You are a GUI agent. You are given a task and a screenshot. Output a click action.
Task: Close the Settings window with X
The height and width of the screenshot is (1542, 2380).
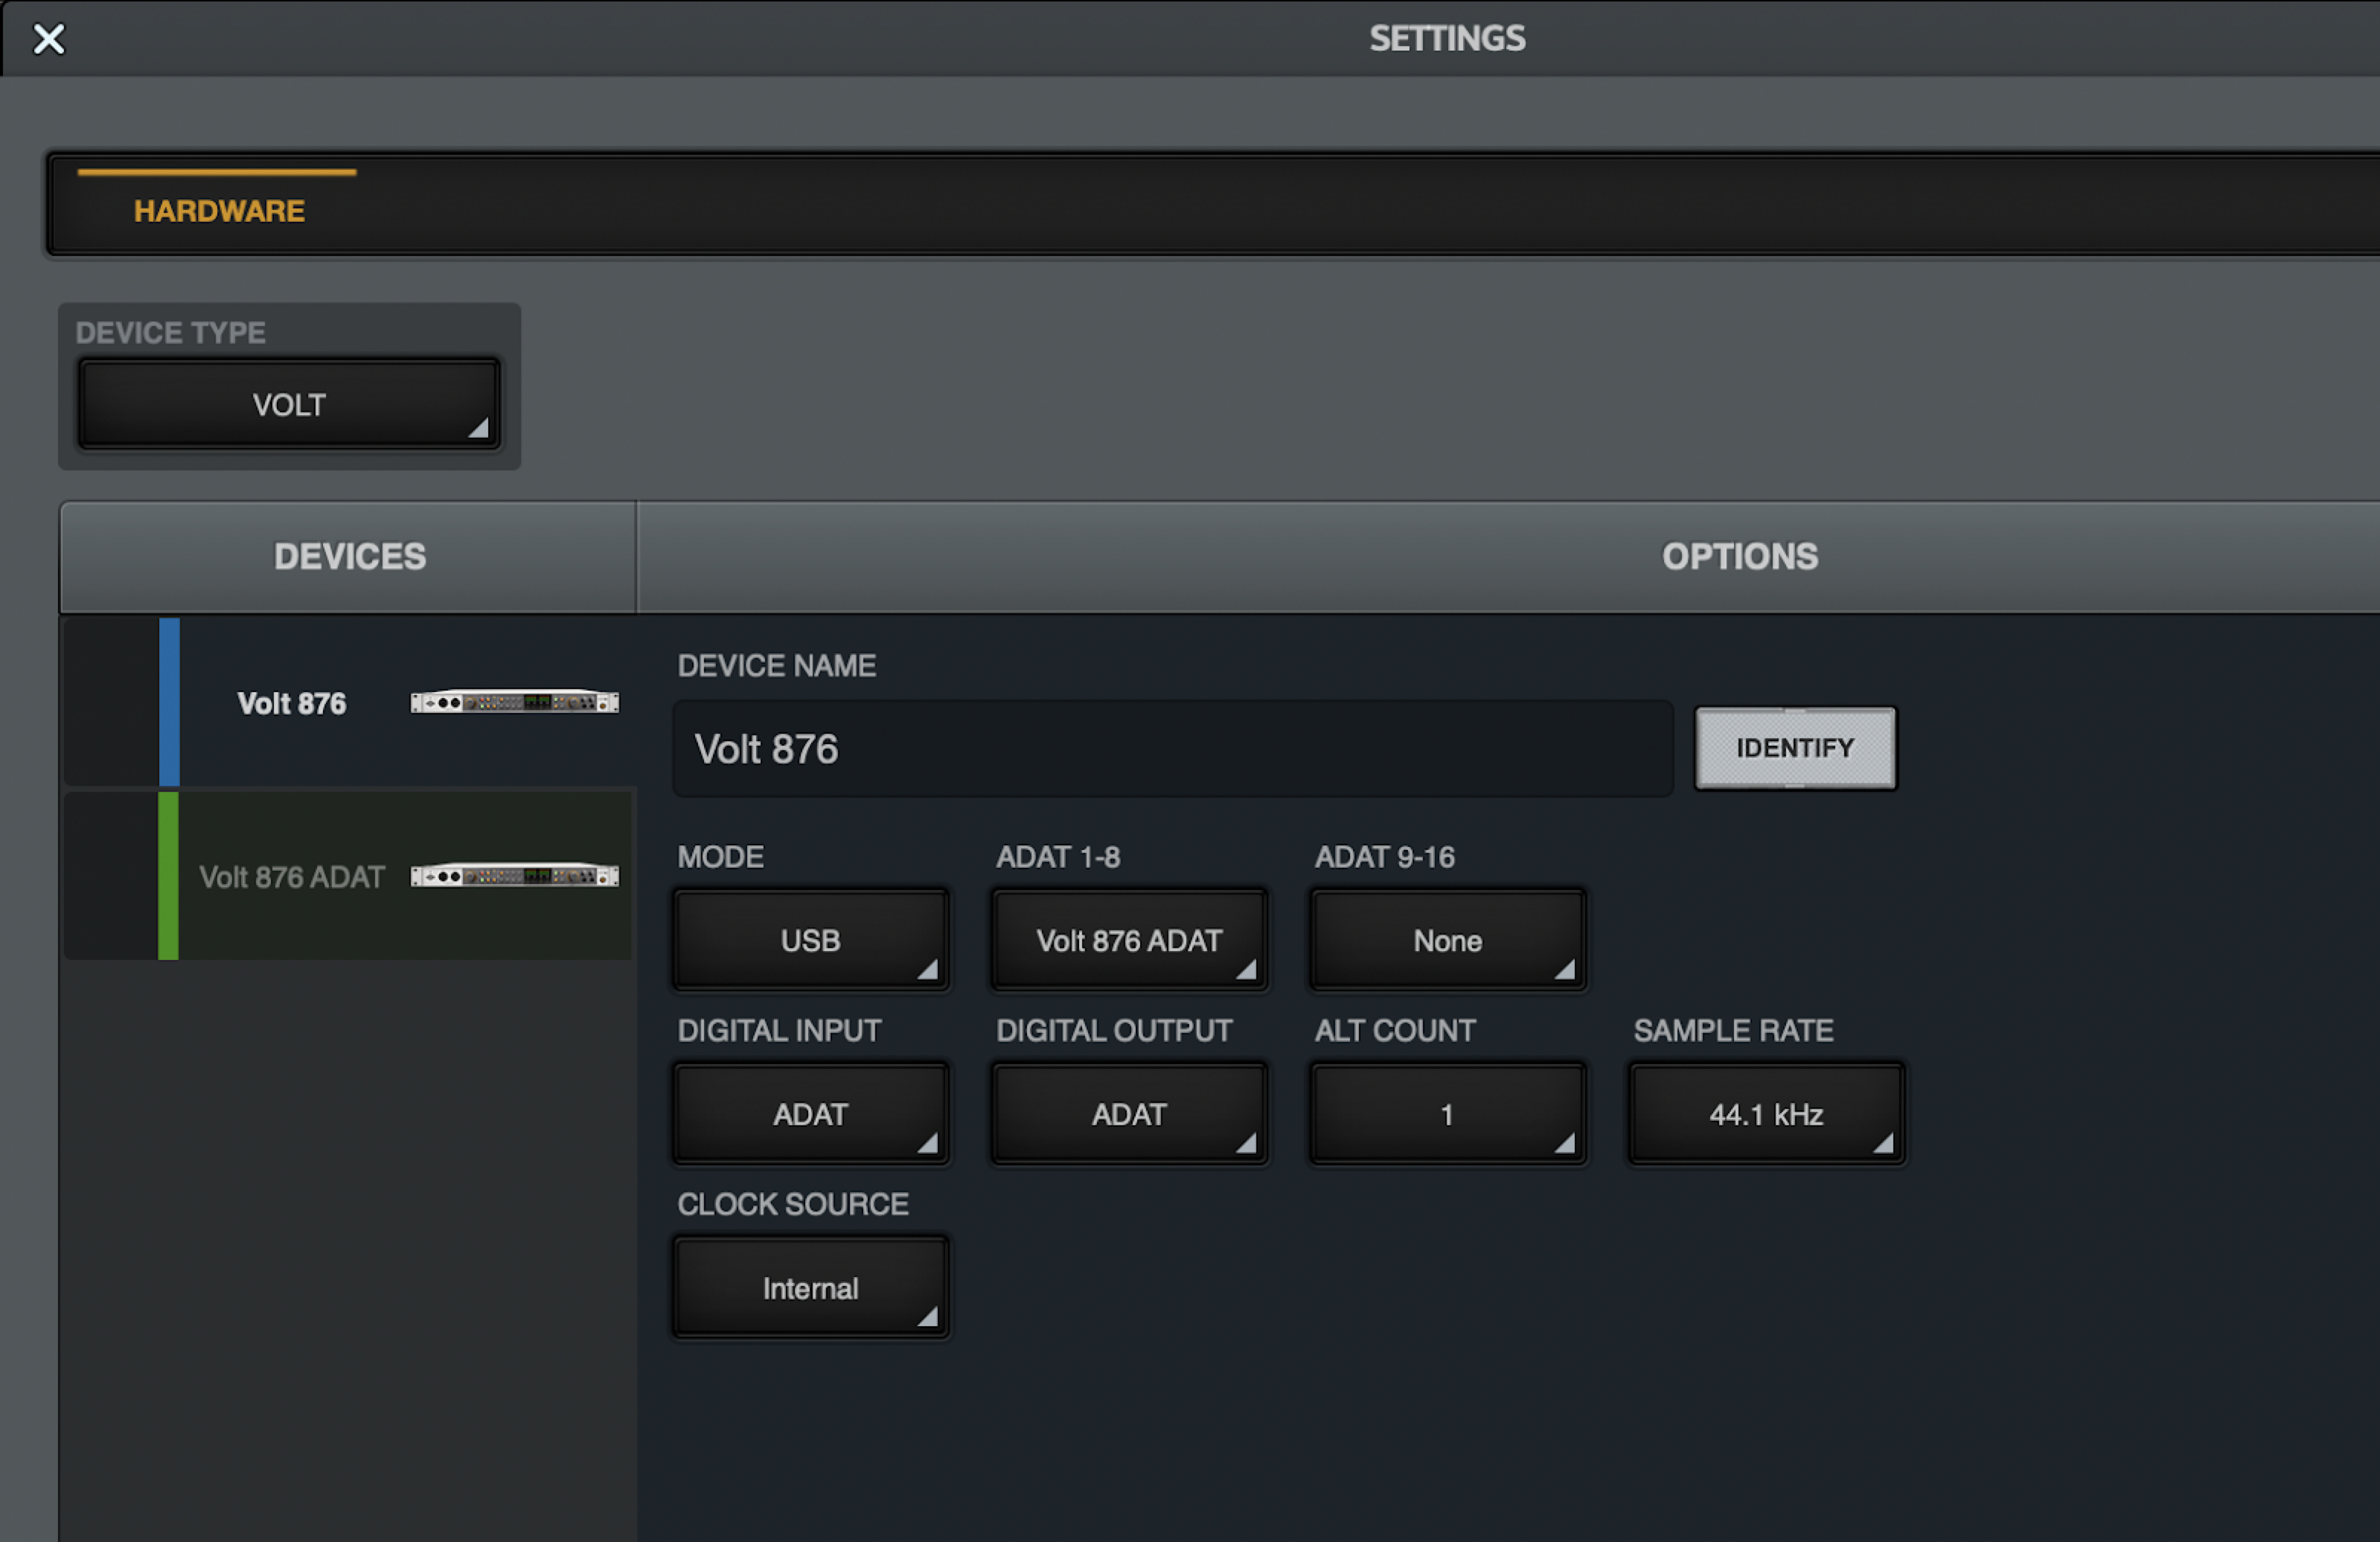click(x=48, y=39)
